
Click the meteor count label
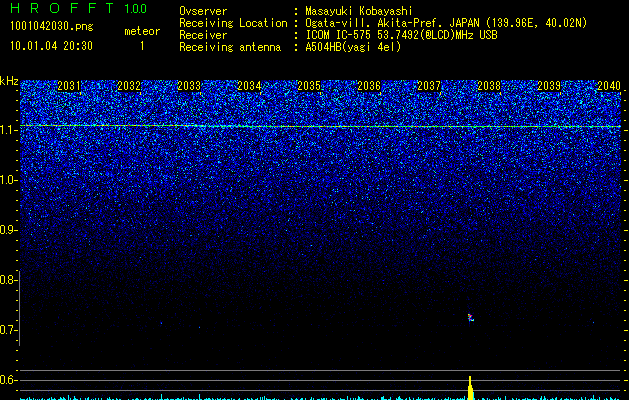(x=142, y=31)
